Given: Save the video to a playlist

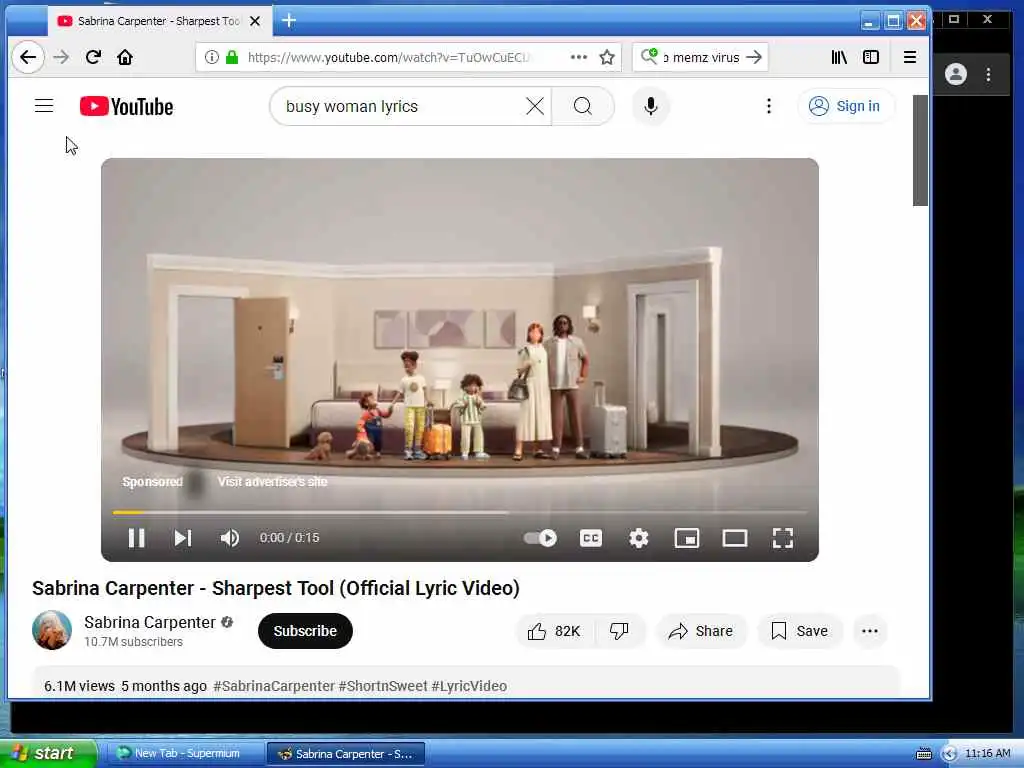Looking at the screenshot, I should pyautogui.click(x=799, y=631).
